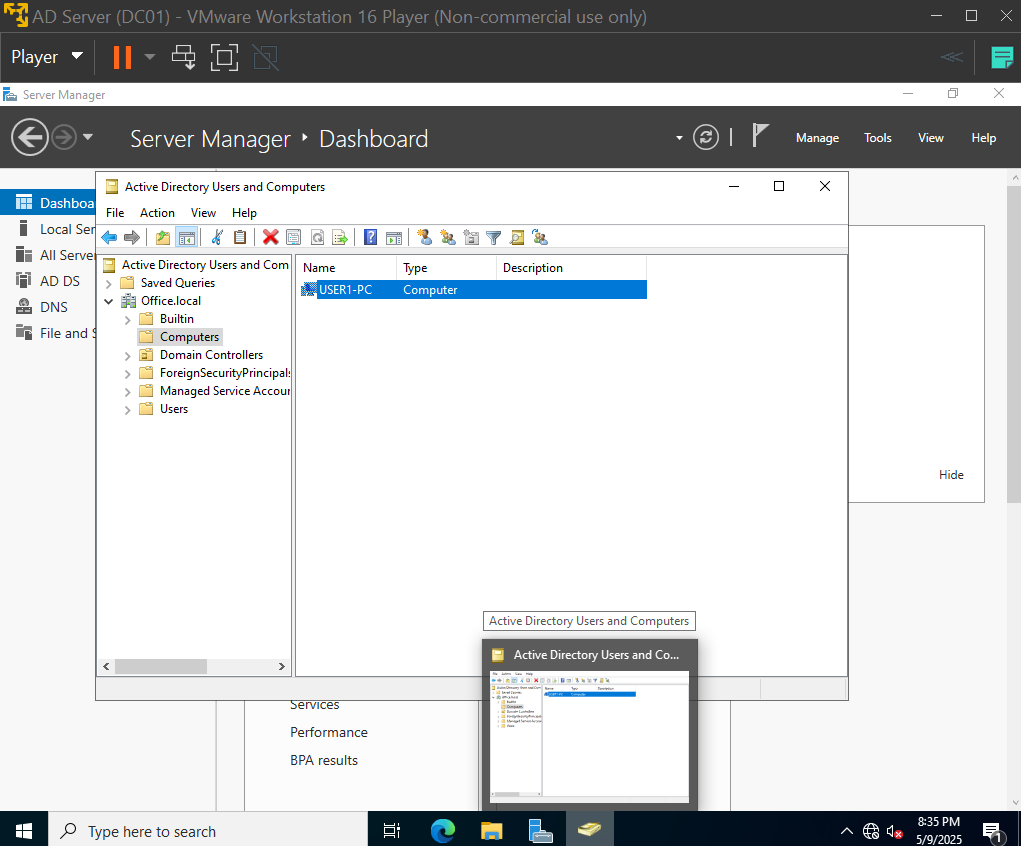Click the Refresh toolbar icon

tap(317, 238)
